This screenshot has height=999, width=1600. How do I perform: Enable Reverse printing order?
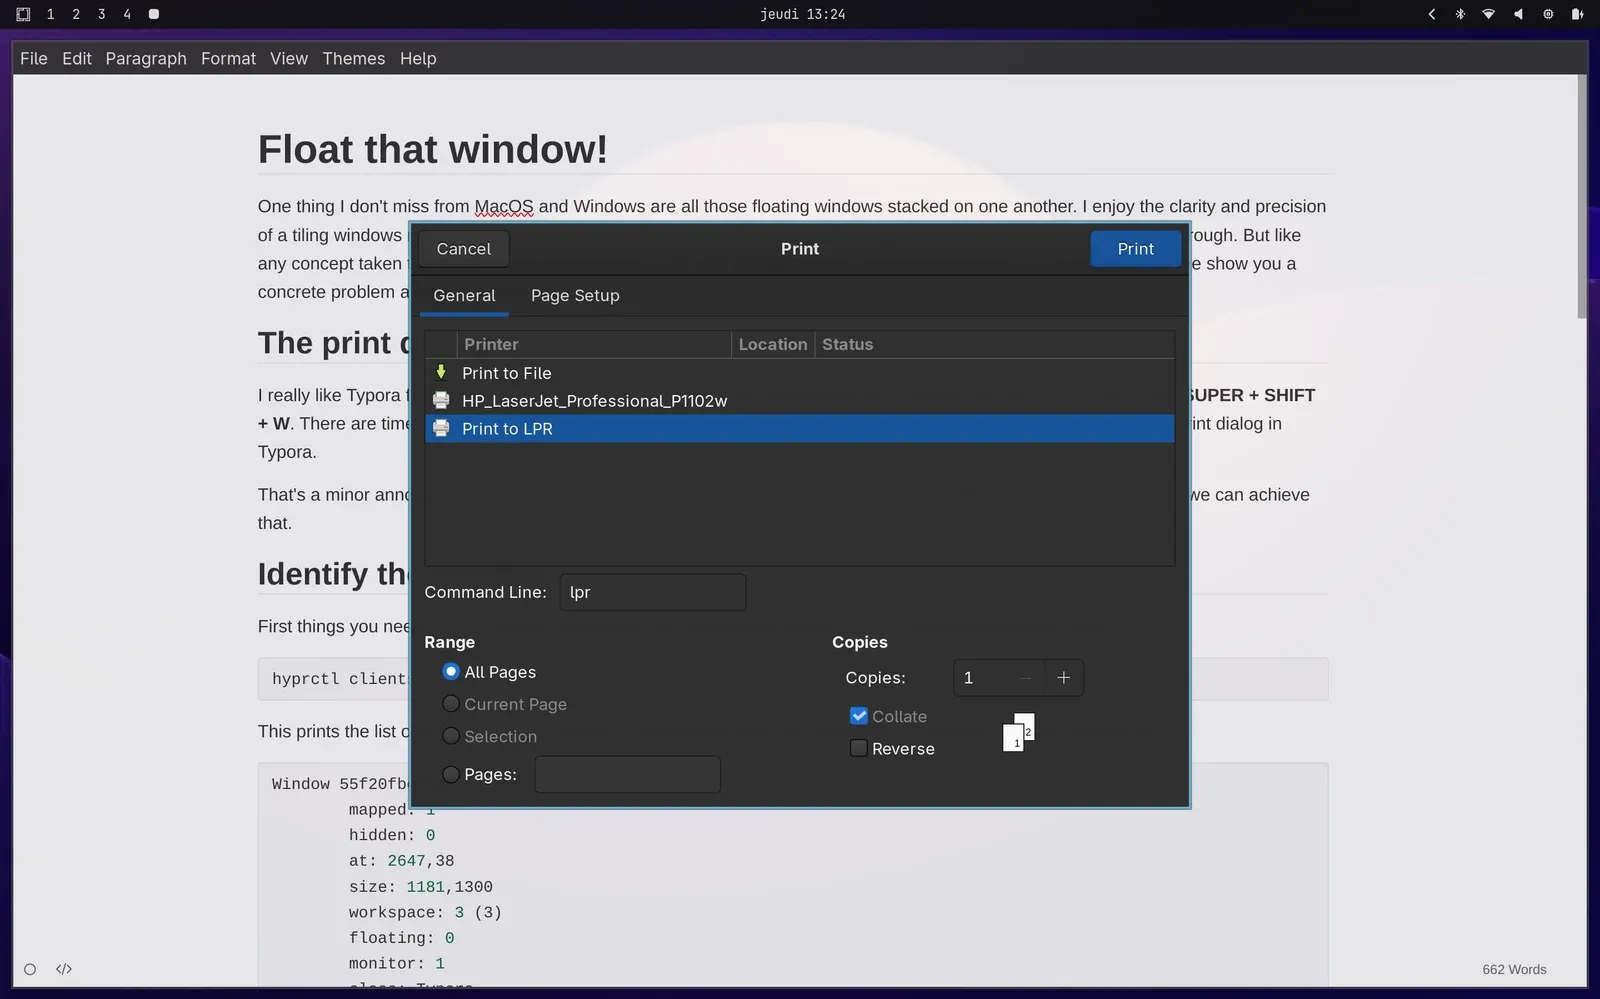[x=858, y=747]
